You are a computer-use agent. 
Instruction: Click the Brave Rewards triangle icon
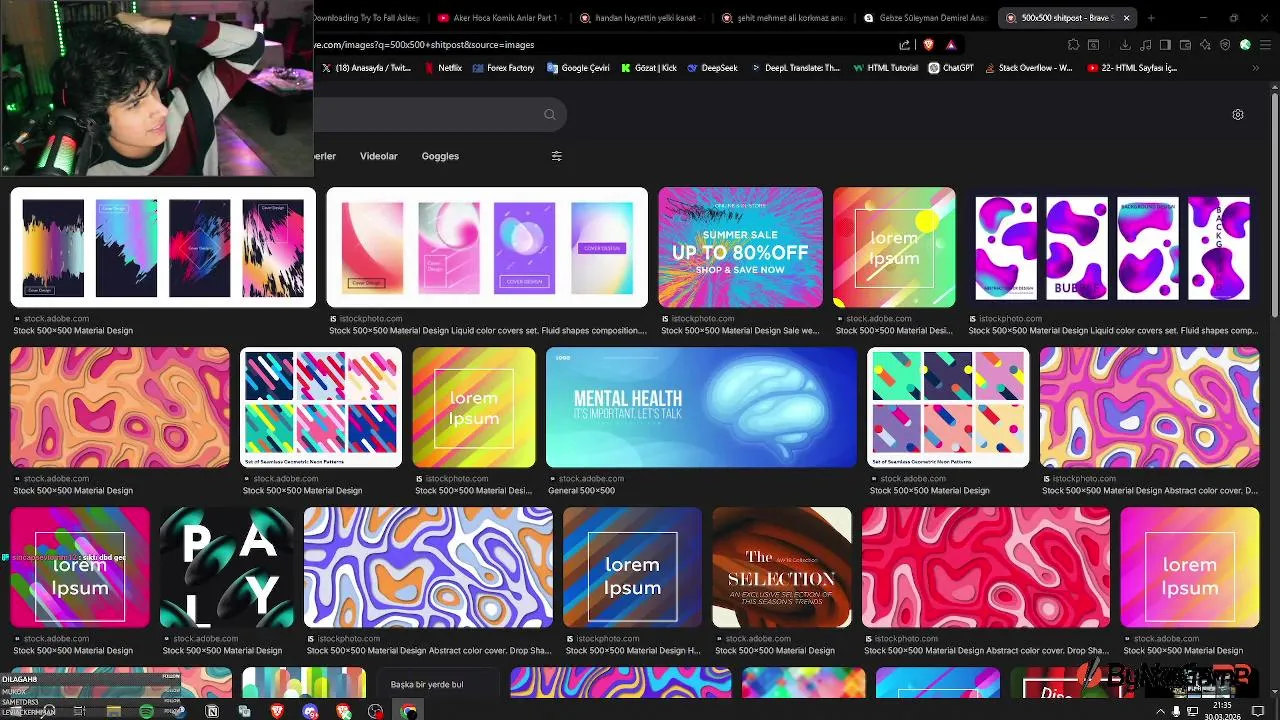click(x=950, y=45)
